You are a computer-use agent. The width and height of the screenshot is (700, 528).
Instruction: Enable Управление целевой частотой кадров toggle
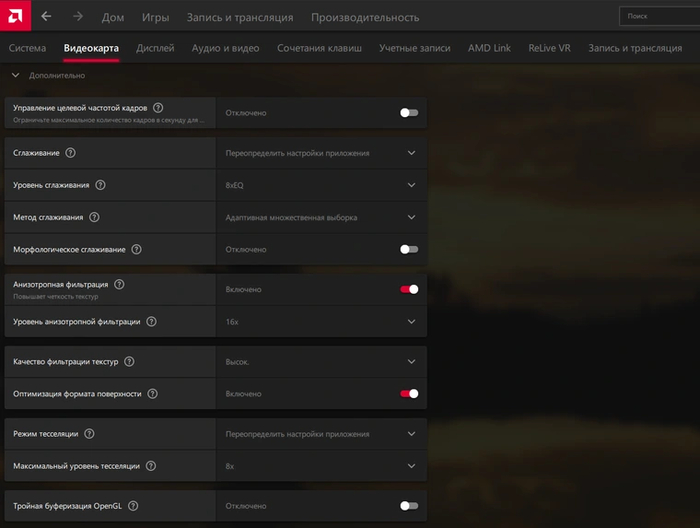coord(409,113)
